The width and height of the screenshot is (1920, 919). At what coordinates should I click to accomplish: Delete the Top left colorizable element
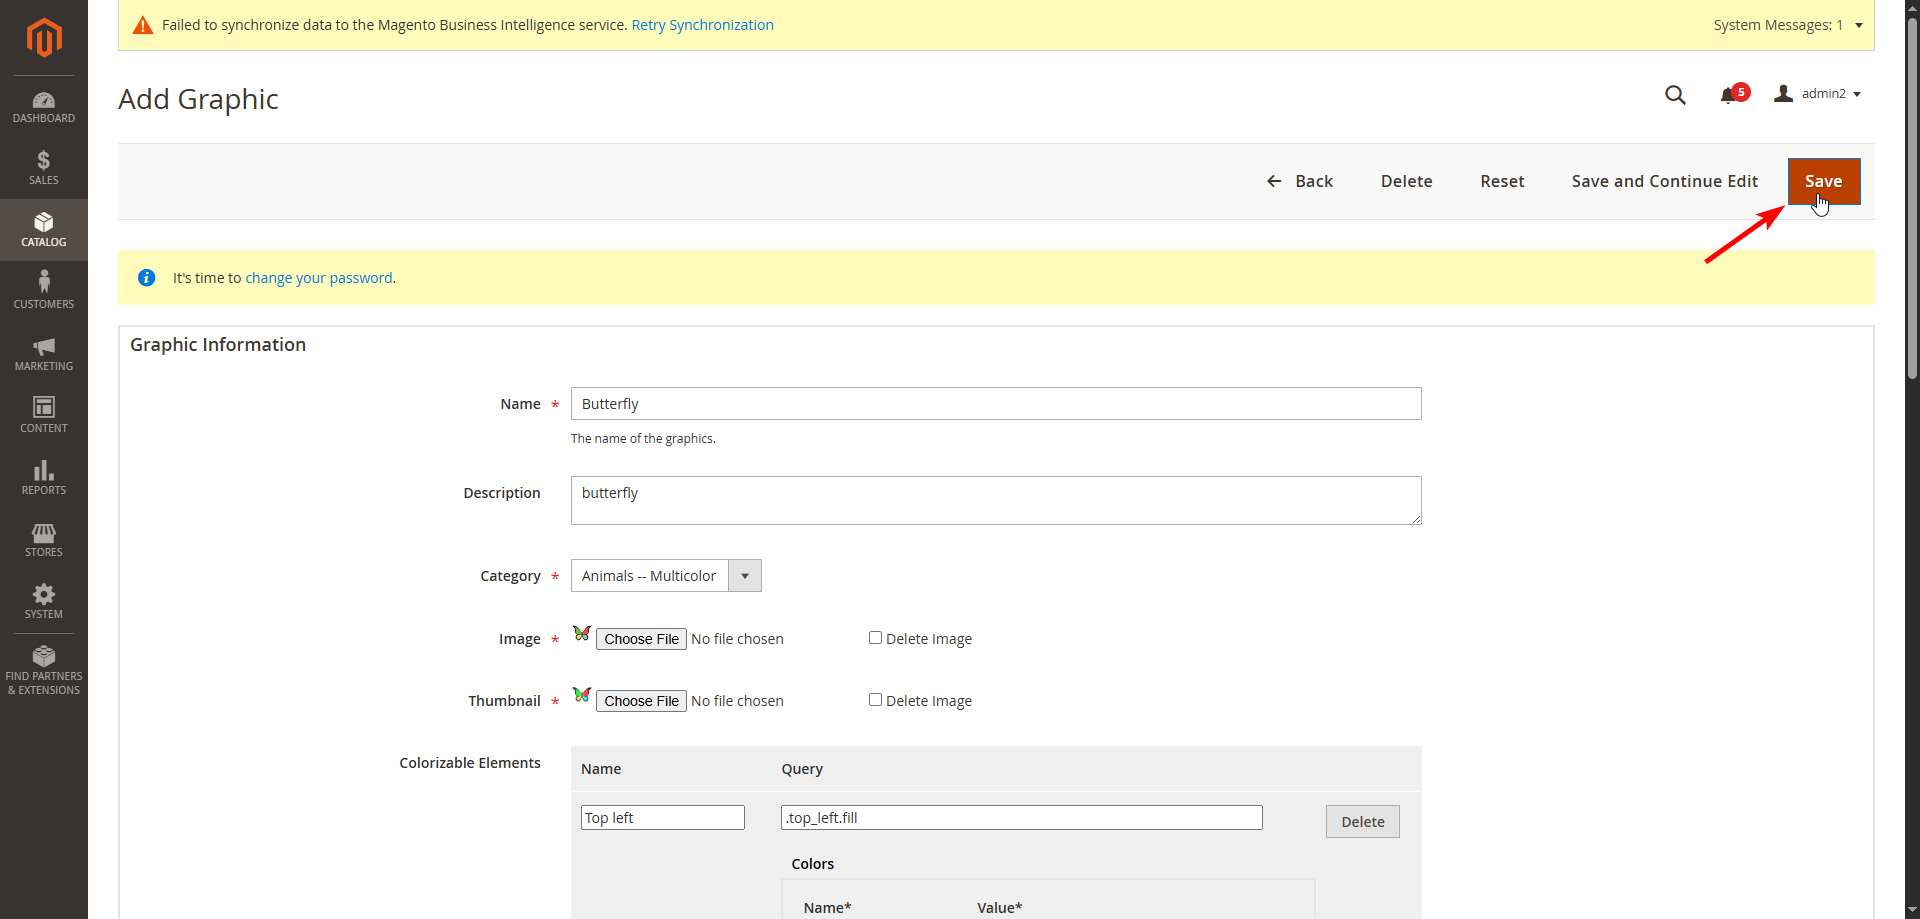click(x=1362, y=822)
